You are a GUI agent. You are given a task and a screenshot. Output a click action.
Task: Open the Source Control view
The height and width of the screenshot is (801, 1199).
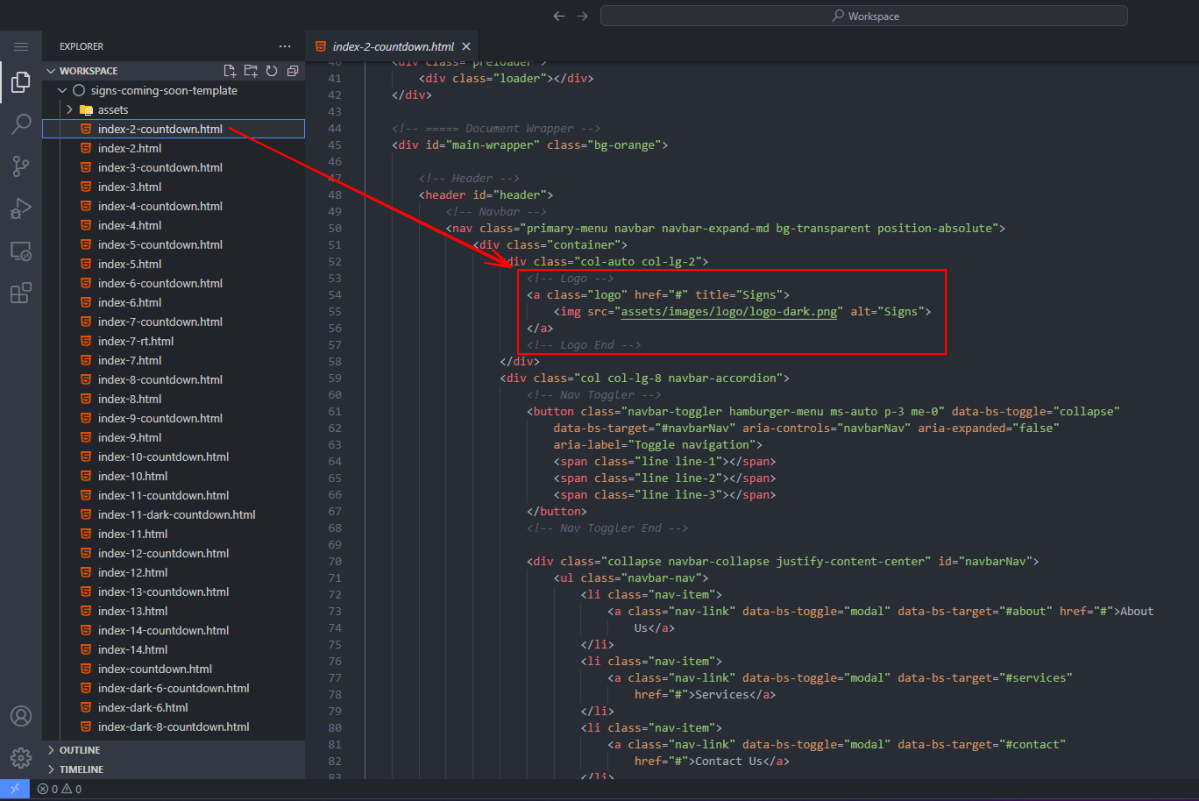(x=20, y=167)
